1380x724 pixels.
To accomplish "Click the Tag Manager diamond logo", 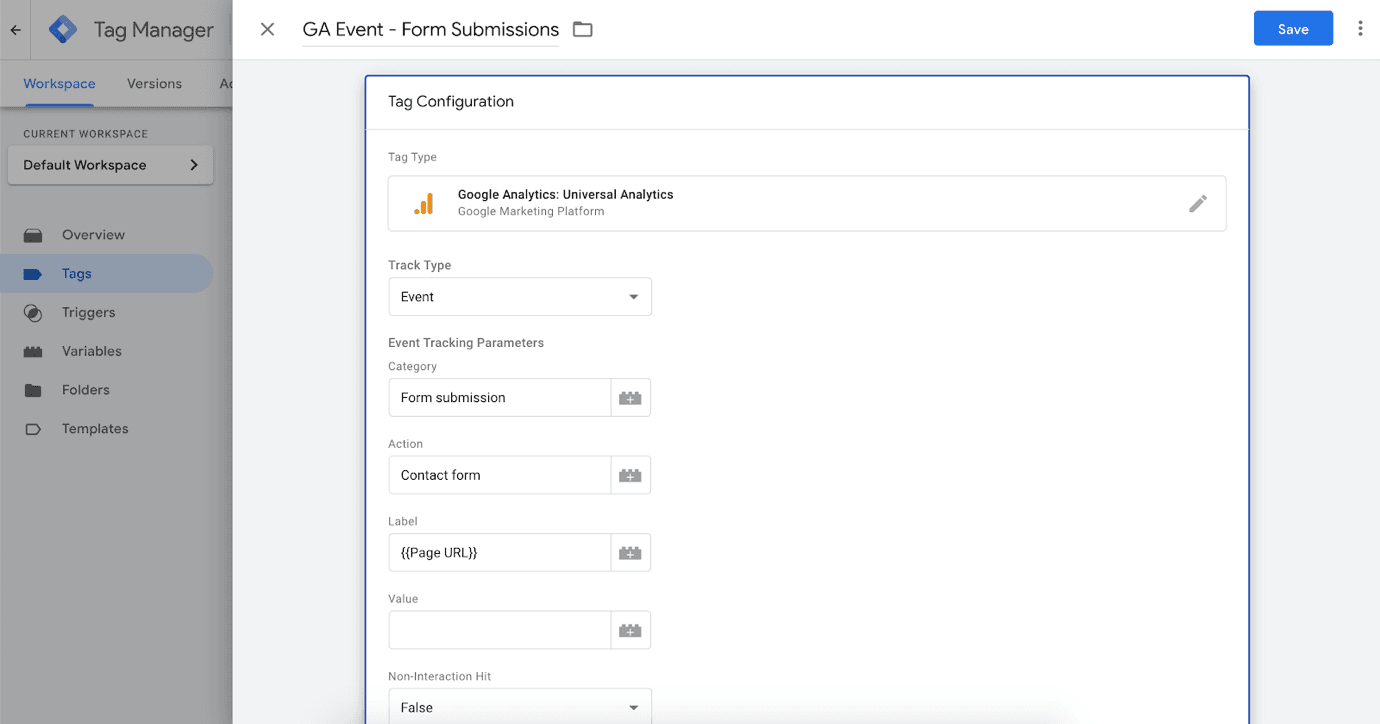I will point(63,29).
